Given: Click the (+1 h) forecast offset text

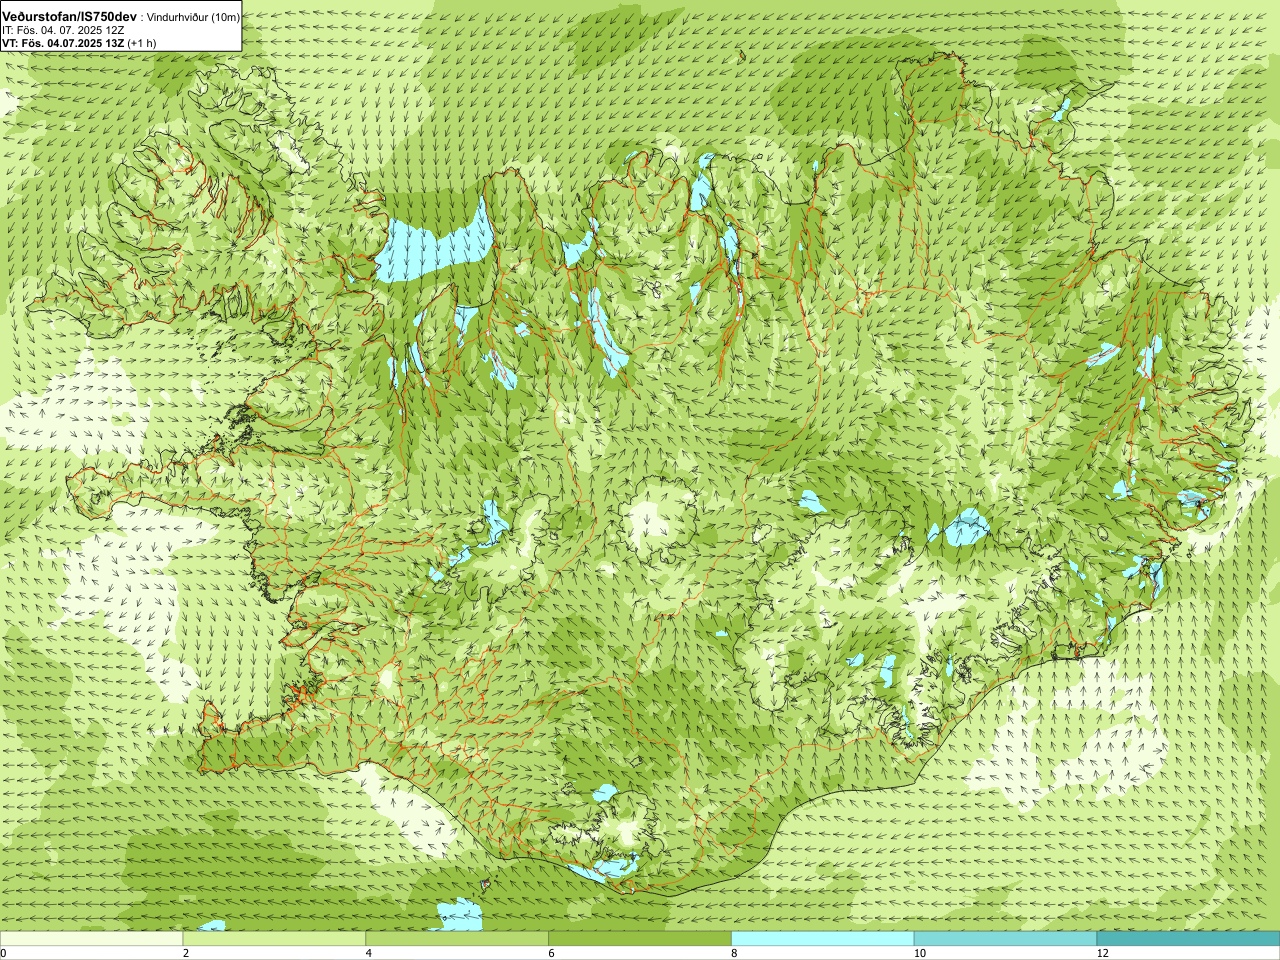Looking at the screenshot, I should [142, 43].
